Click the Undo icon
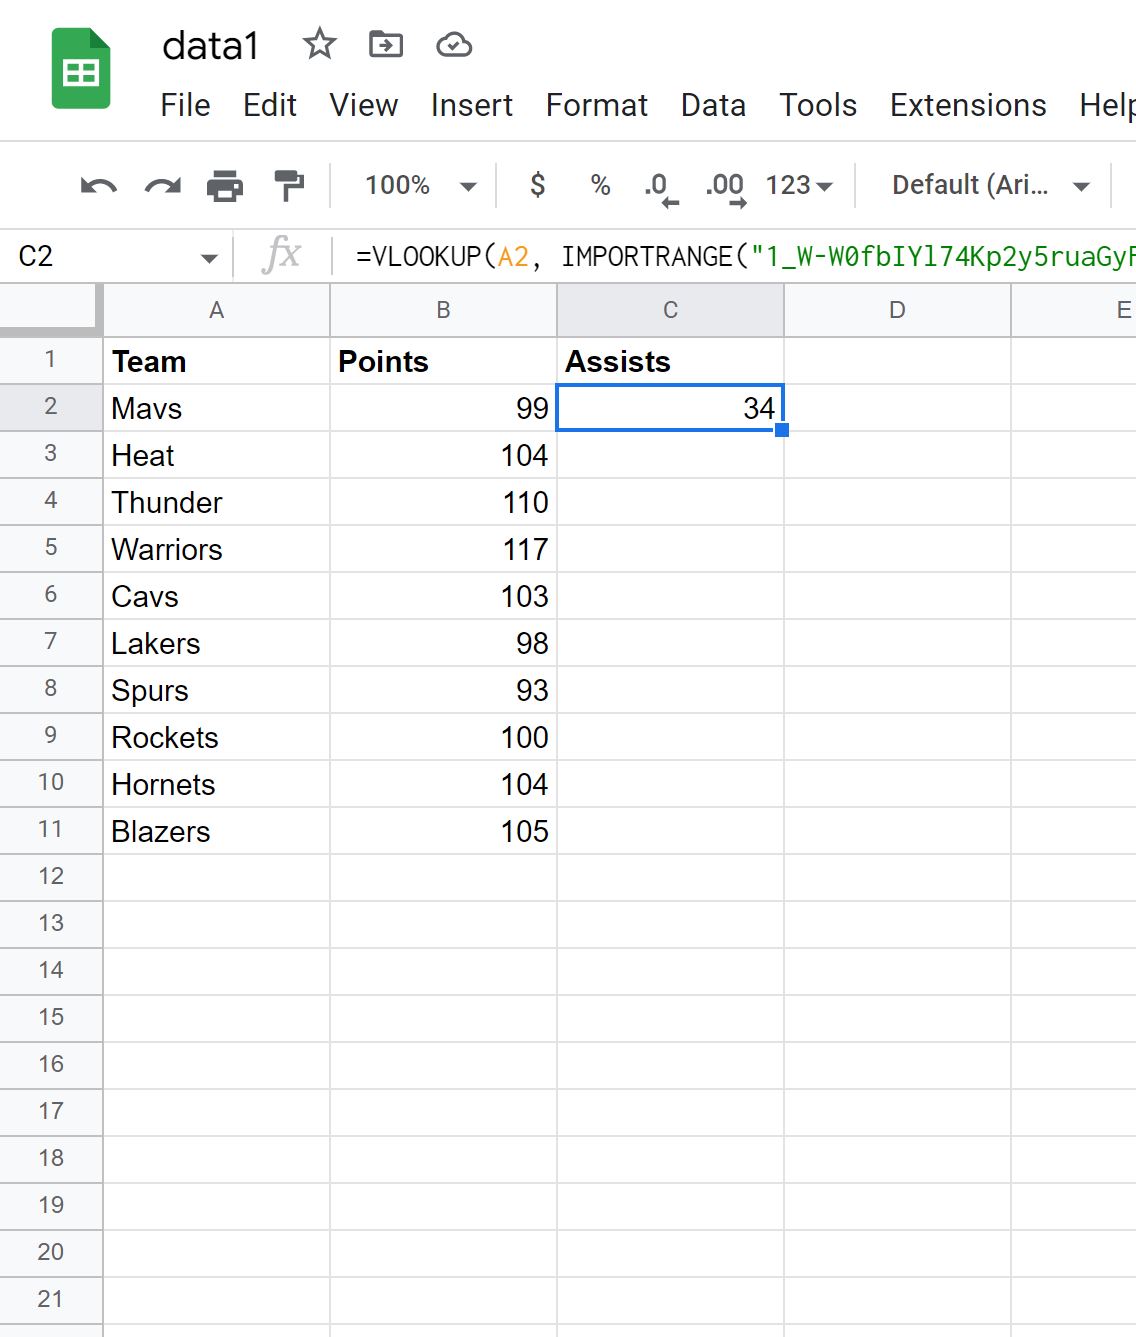Viewport: 1136px width, 1337px height. point(97,185)
